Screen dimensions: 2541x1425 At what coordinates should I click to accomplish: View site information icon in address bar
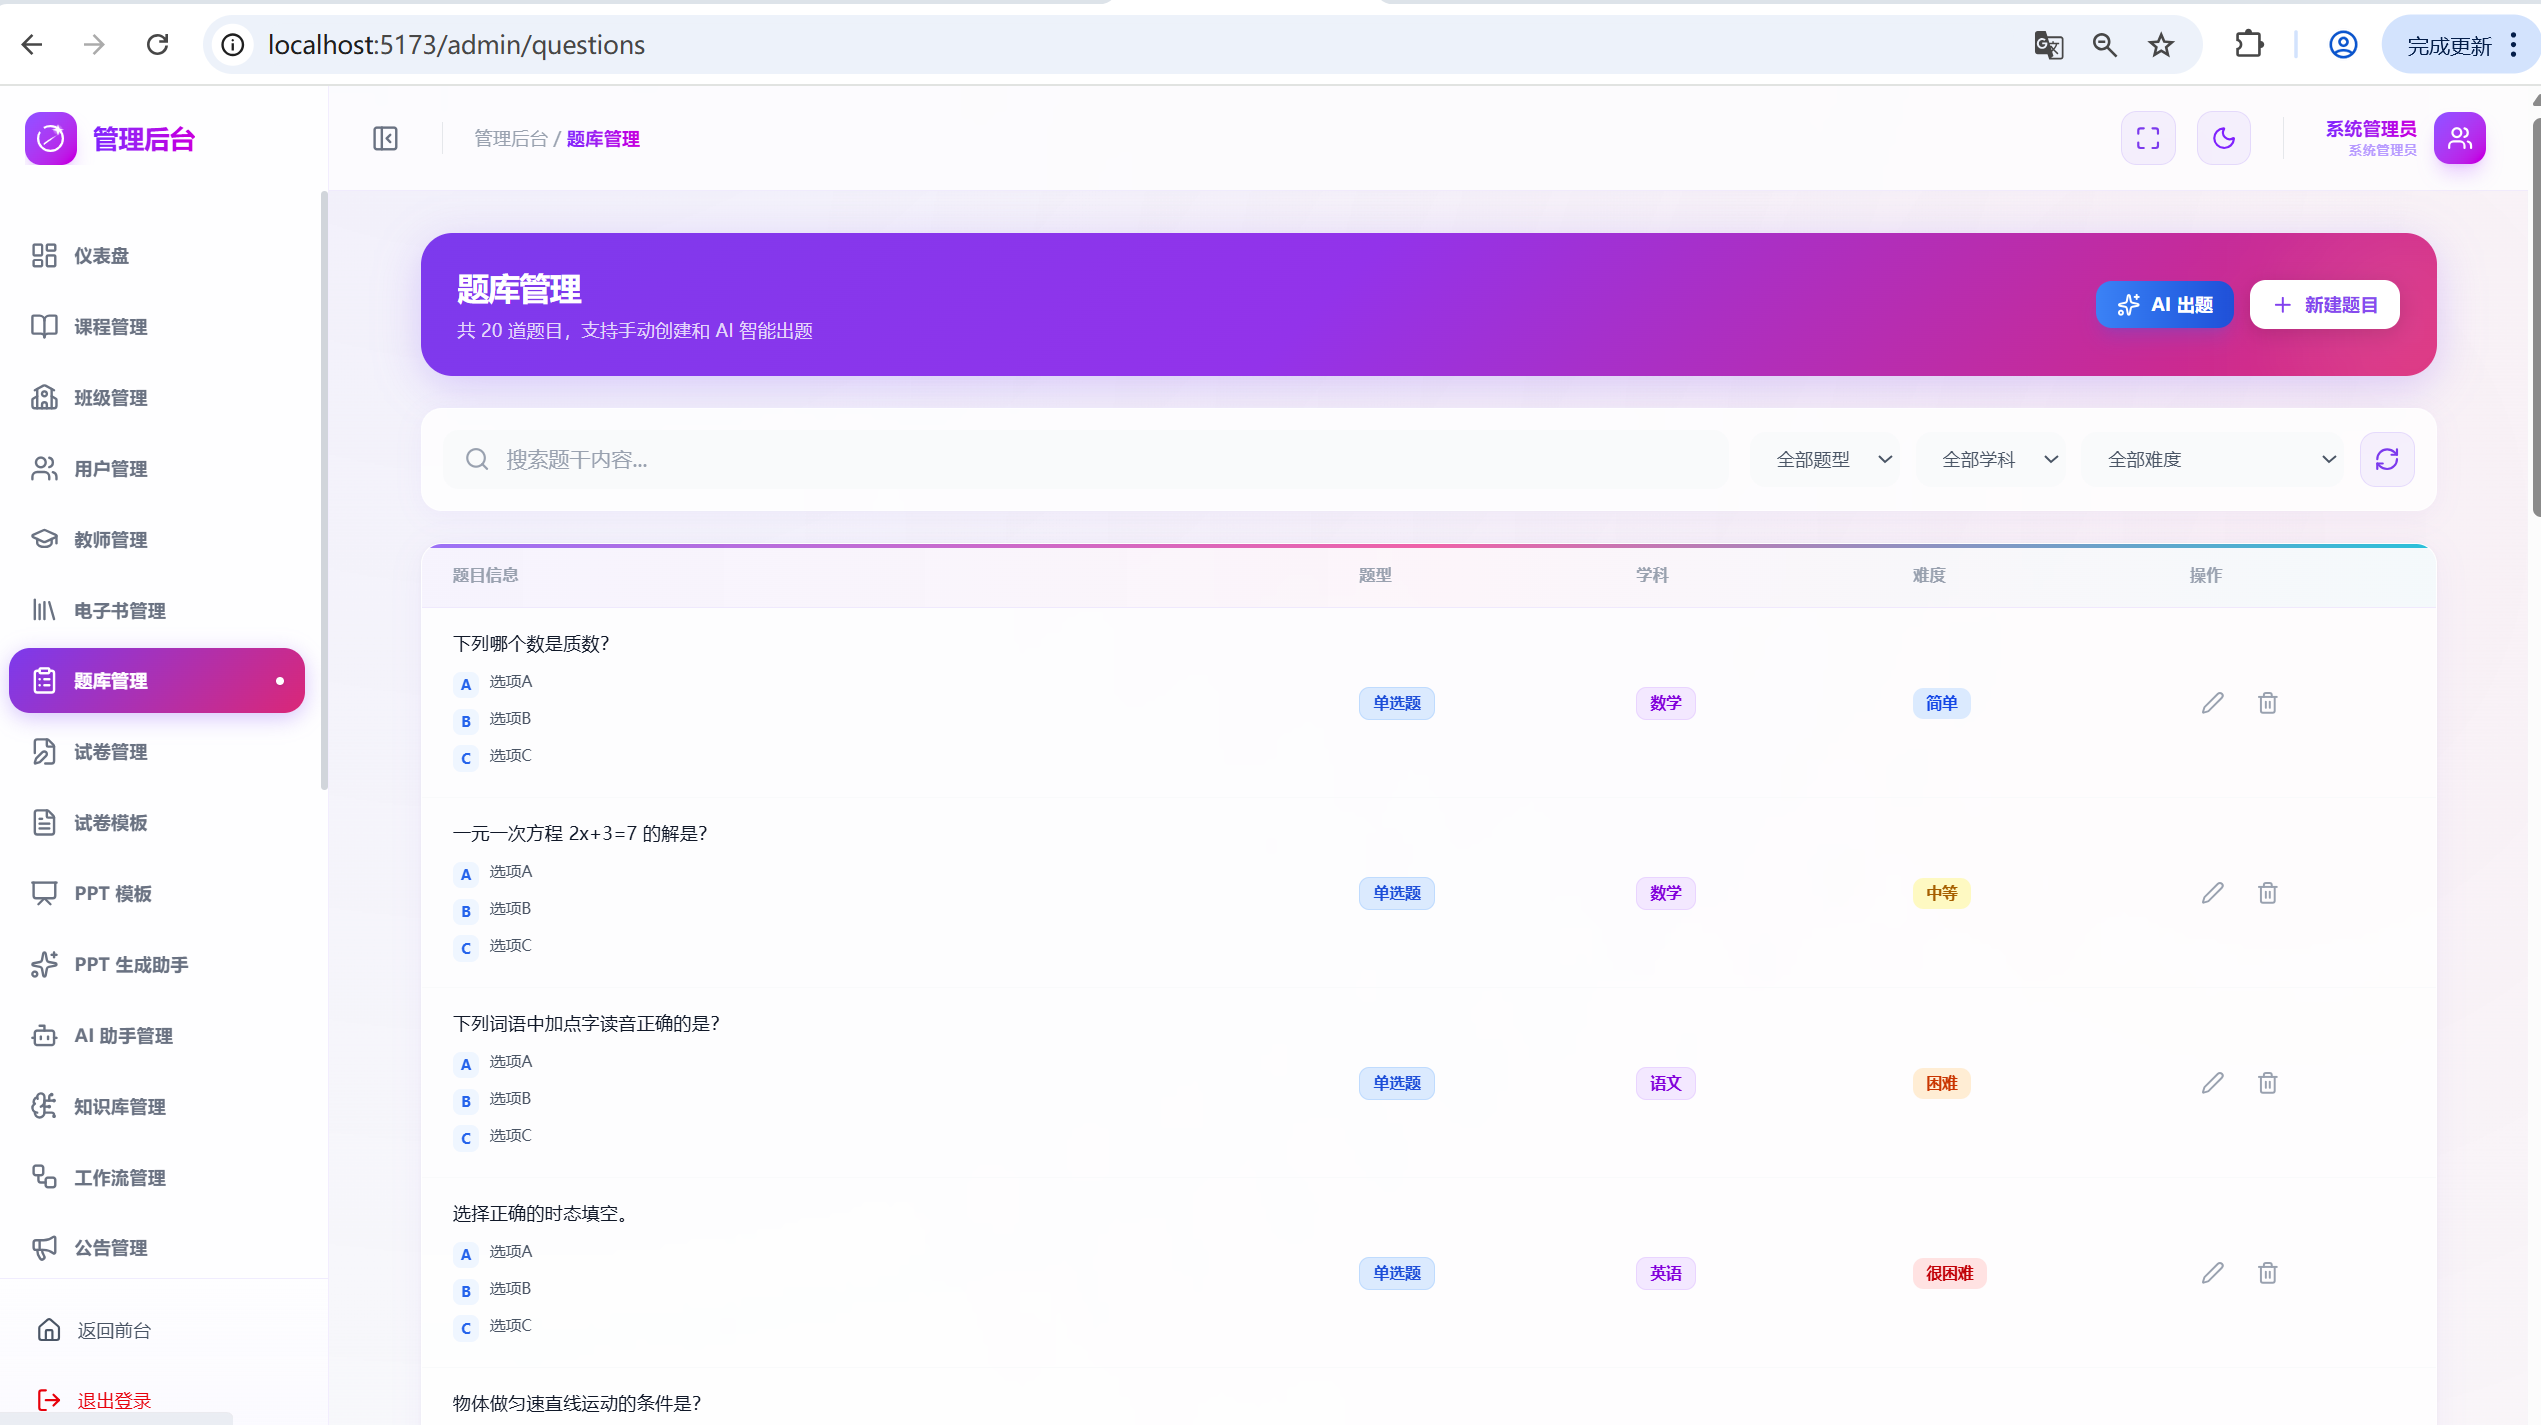232,45
